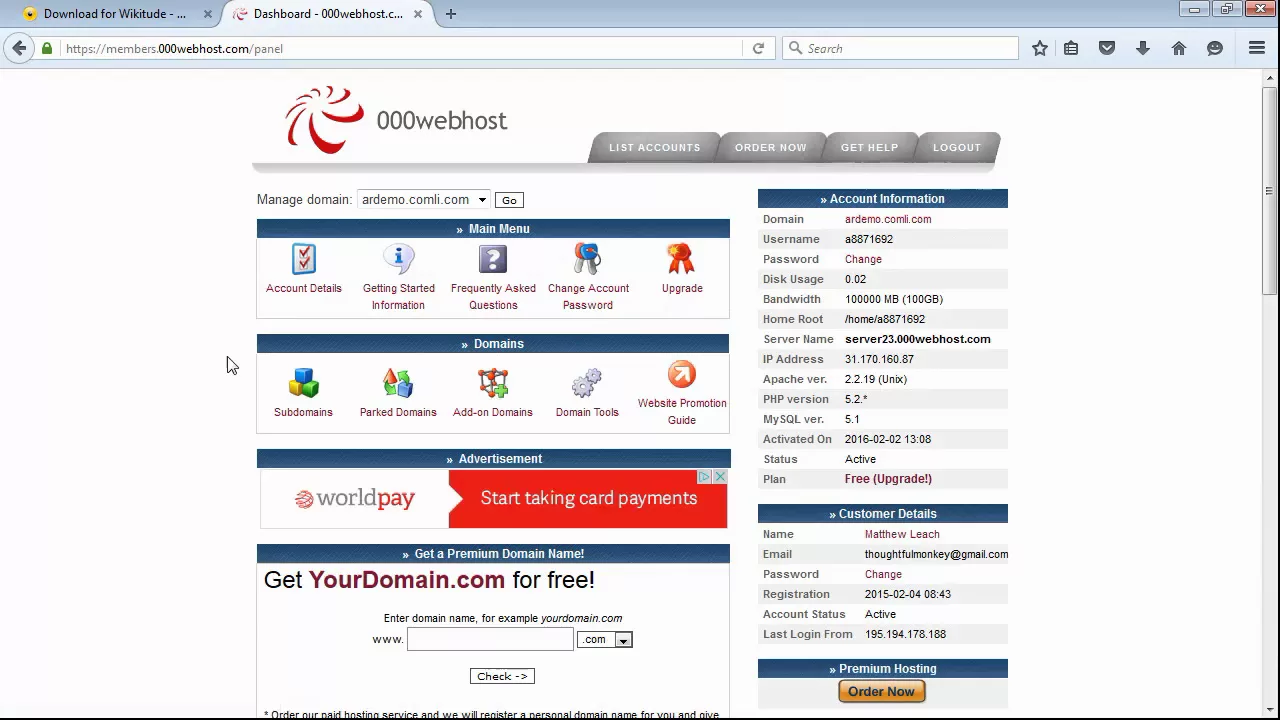The image size is (1280, 720).
Task: Click the scrollbar up arrow
Action: (1270, 77)
